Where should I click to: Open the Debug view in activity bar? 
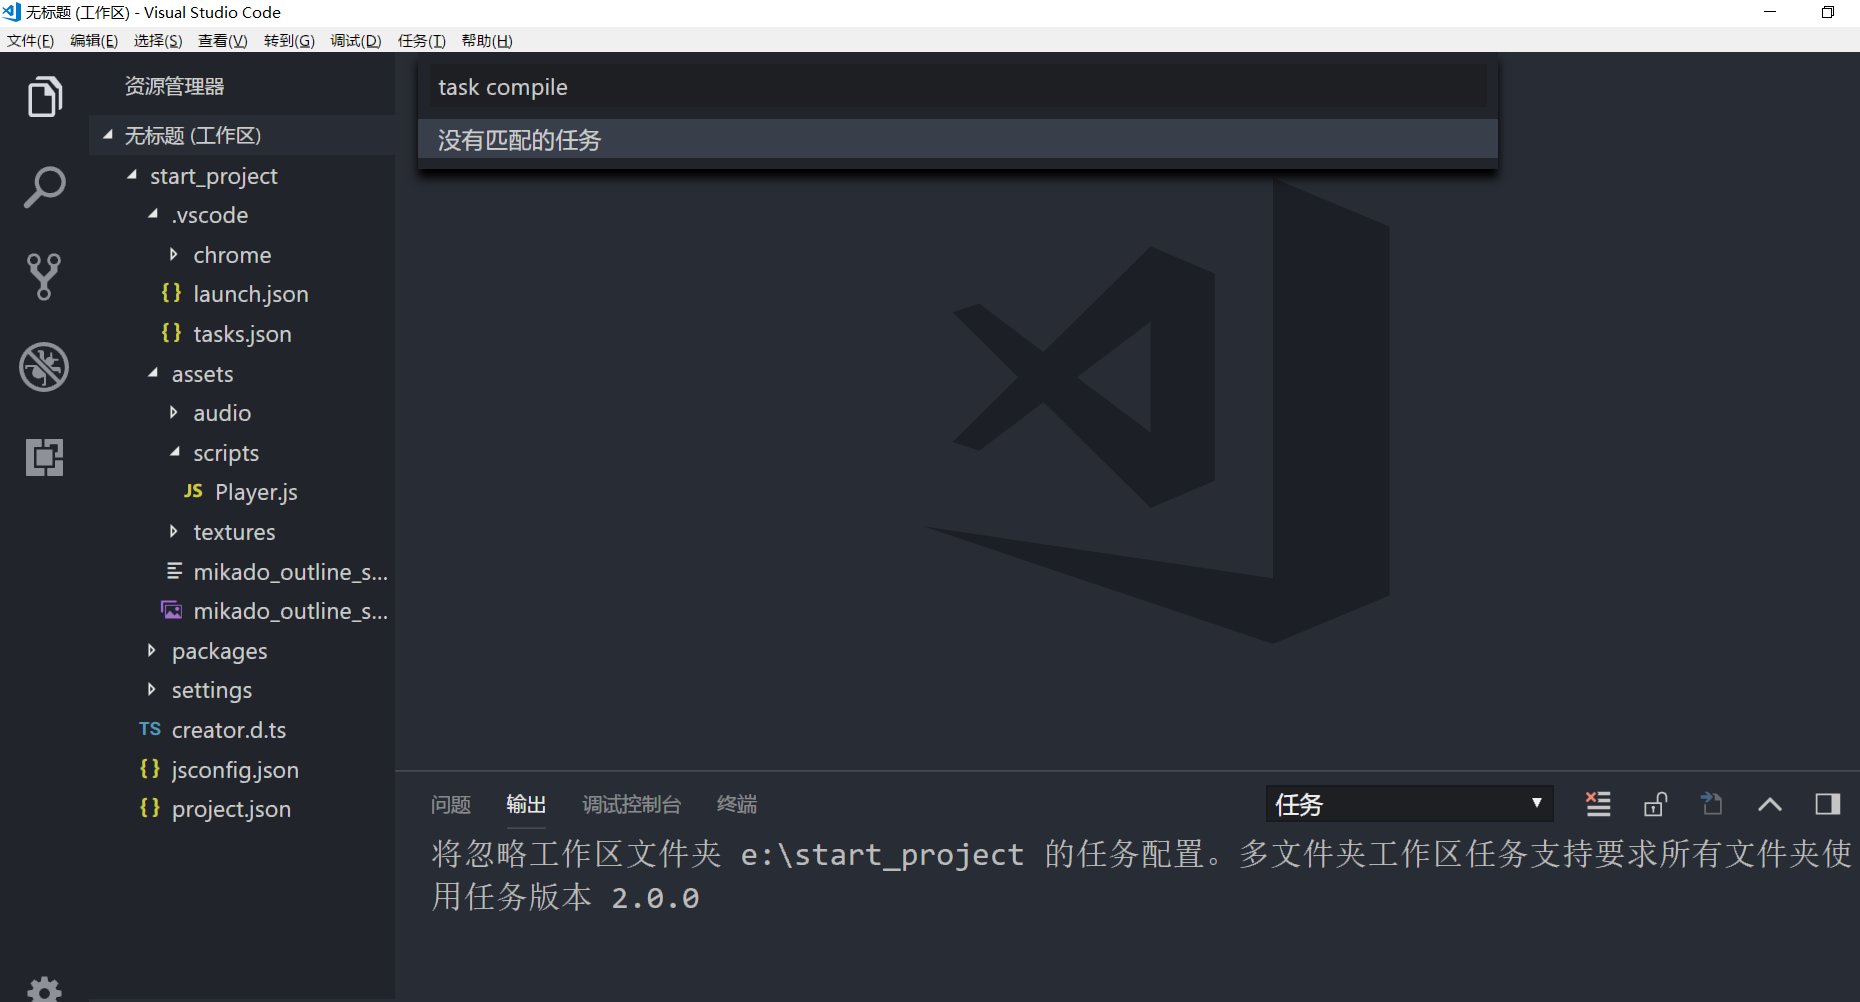coord(44,367)
